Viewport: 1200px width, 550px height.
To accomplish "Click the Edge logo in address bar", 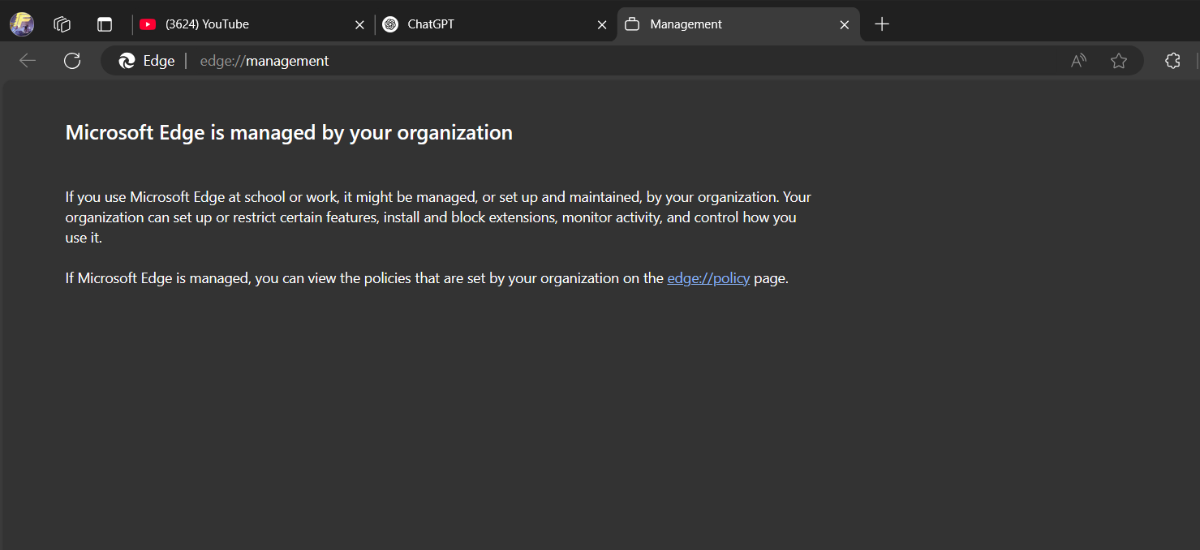I will 127,61.
